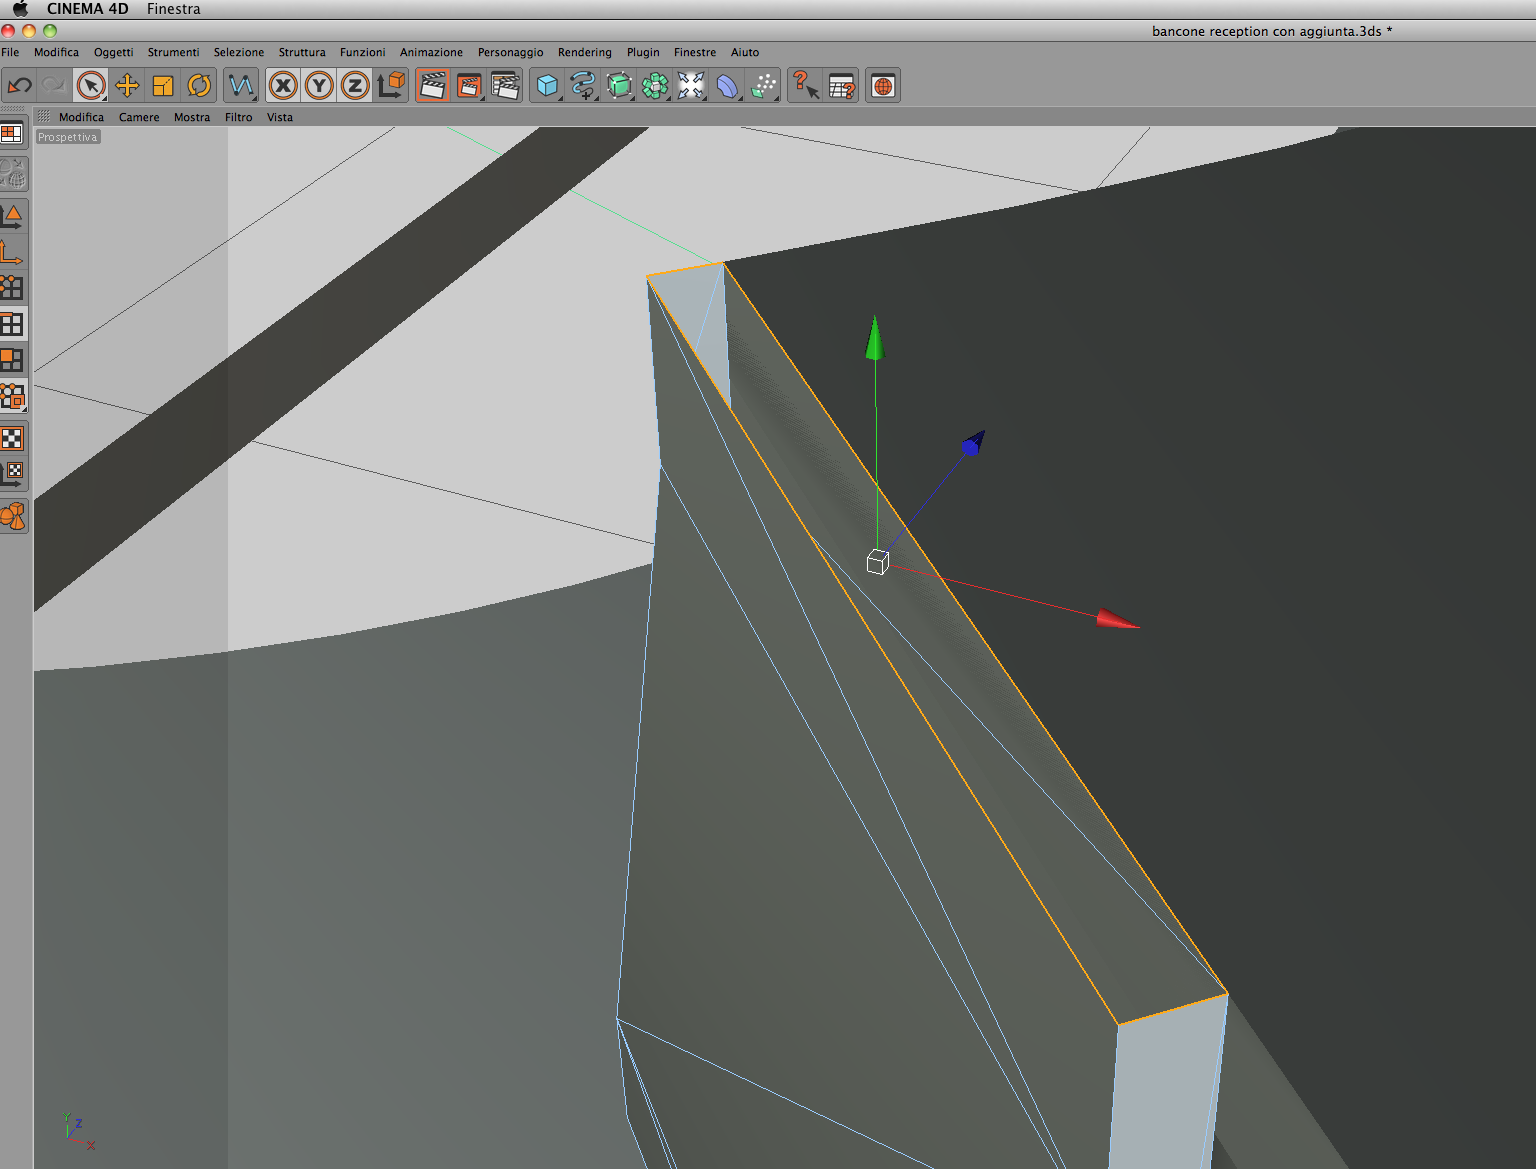This screenshot has height=1169, width=1536.
Task: Click the Apple menu icon
Action: click(x=20, y=9)
